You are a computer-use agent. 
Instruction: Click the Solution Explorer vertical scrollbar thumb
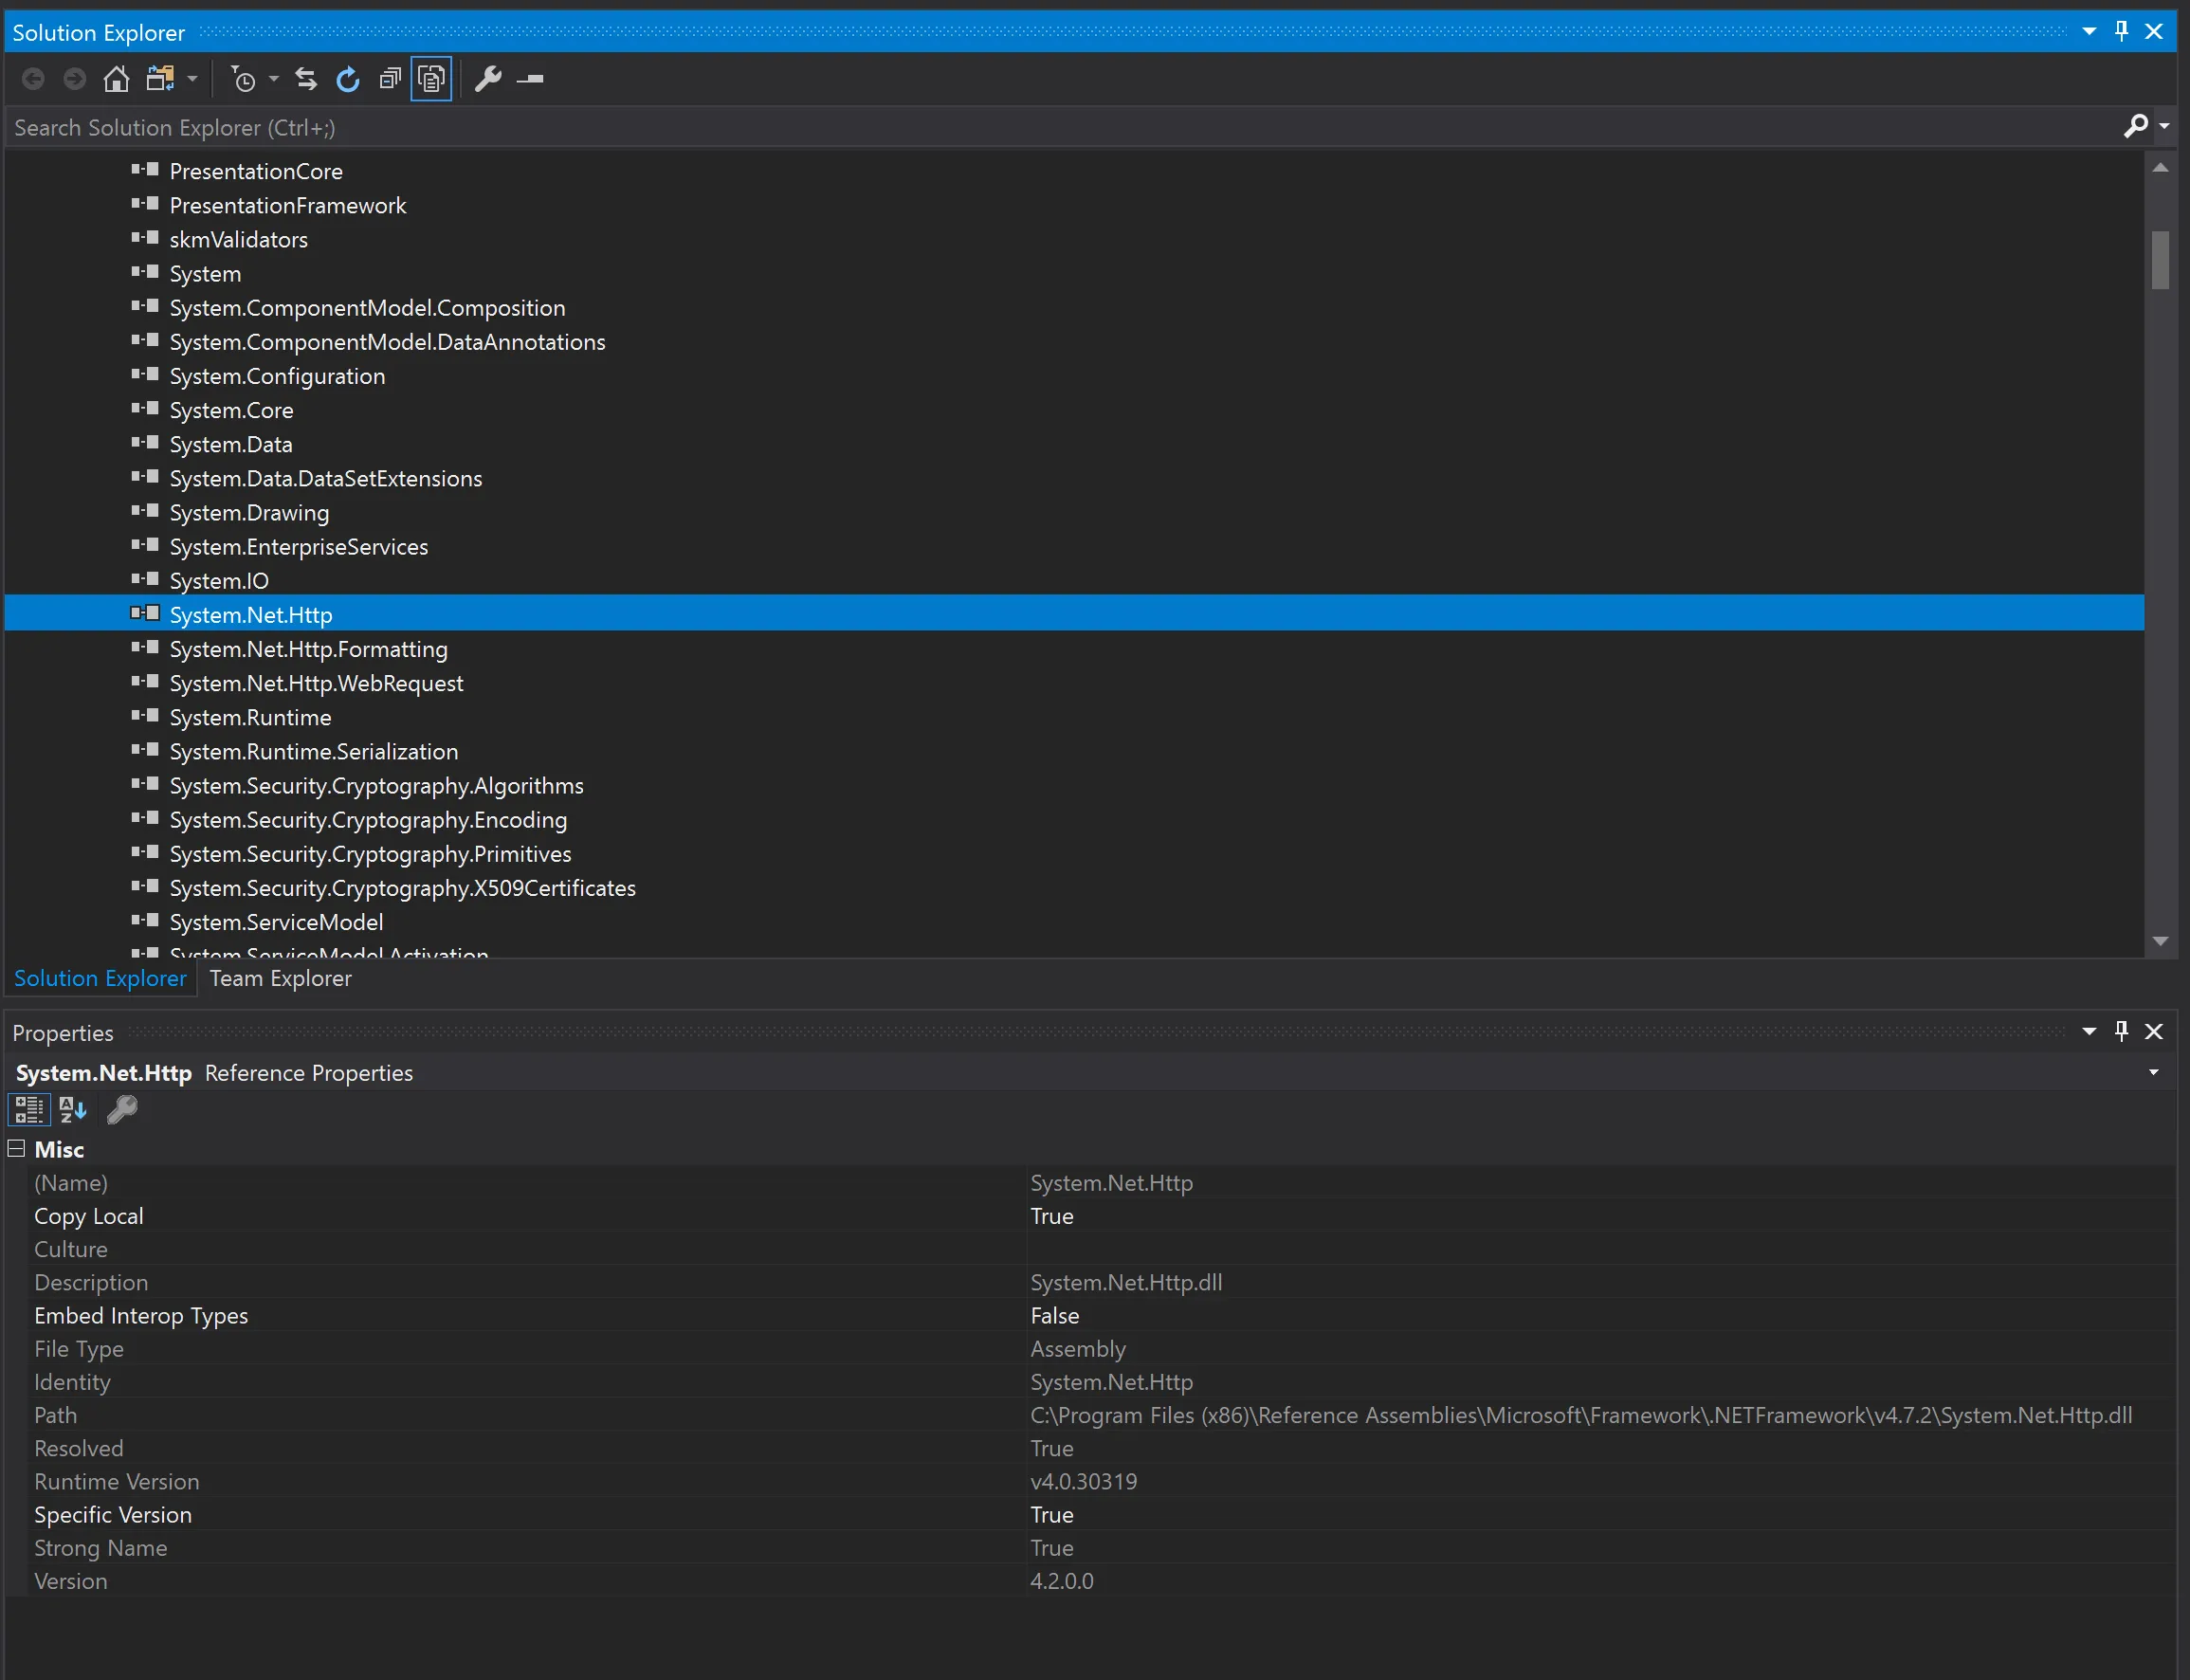tap(2160, 260)
